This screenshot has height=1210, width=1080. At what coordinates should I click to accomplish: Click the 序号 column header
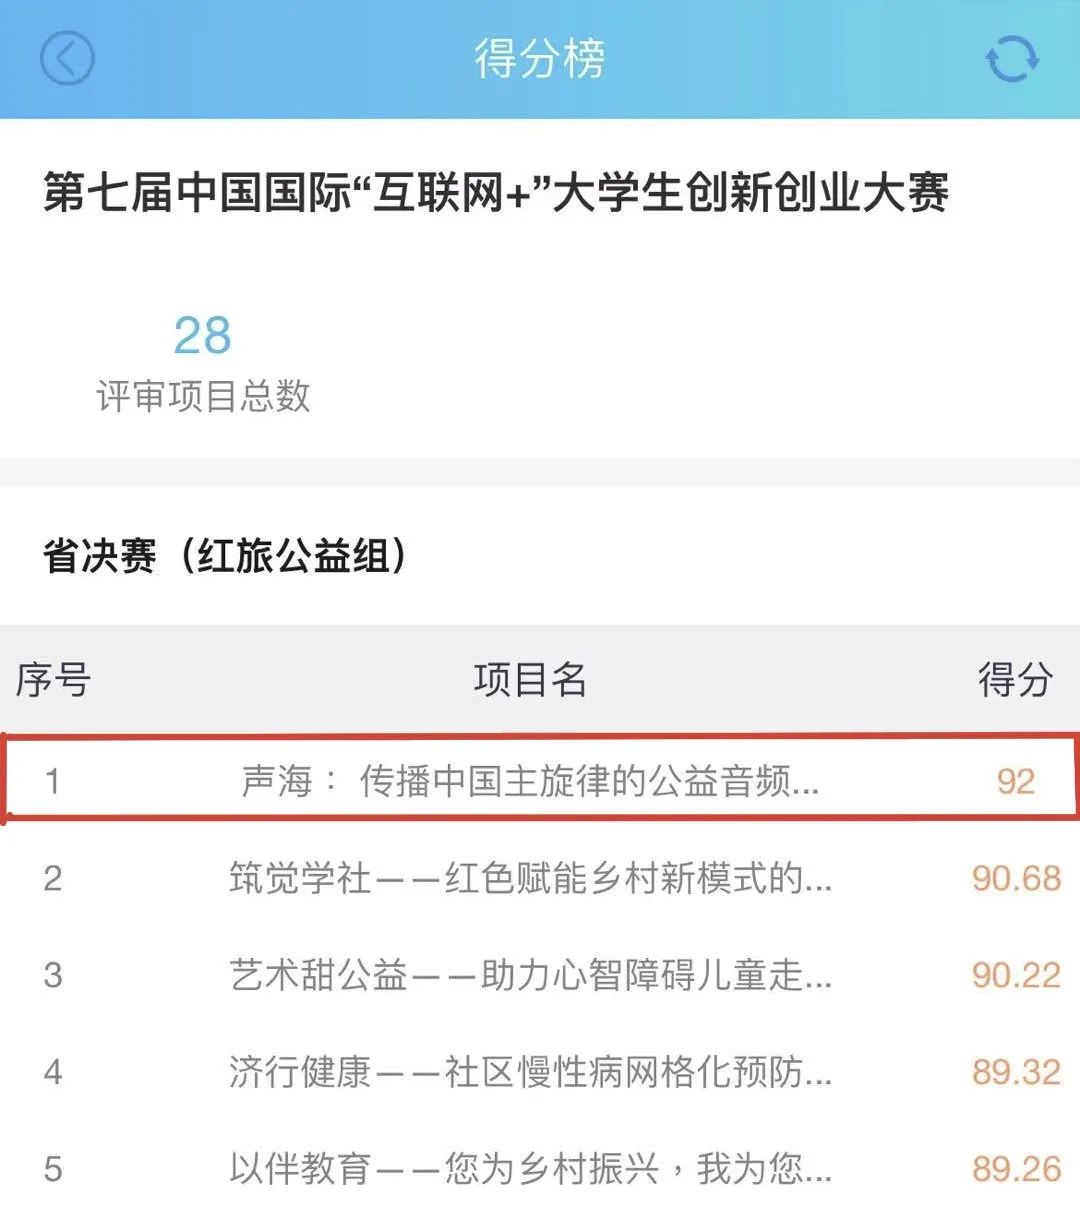tap(53, 680)
